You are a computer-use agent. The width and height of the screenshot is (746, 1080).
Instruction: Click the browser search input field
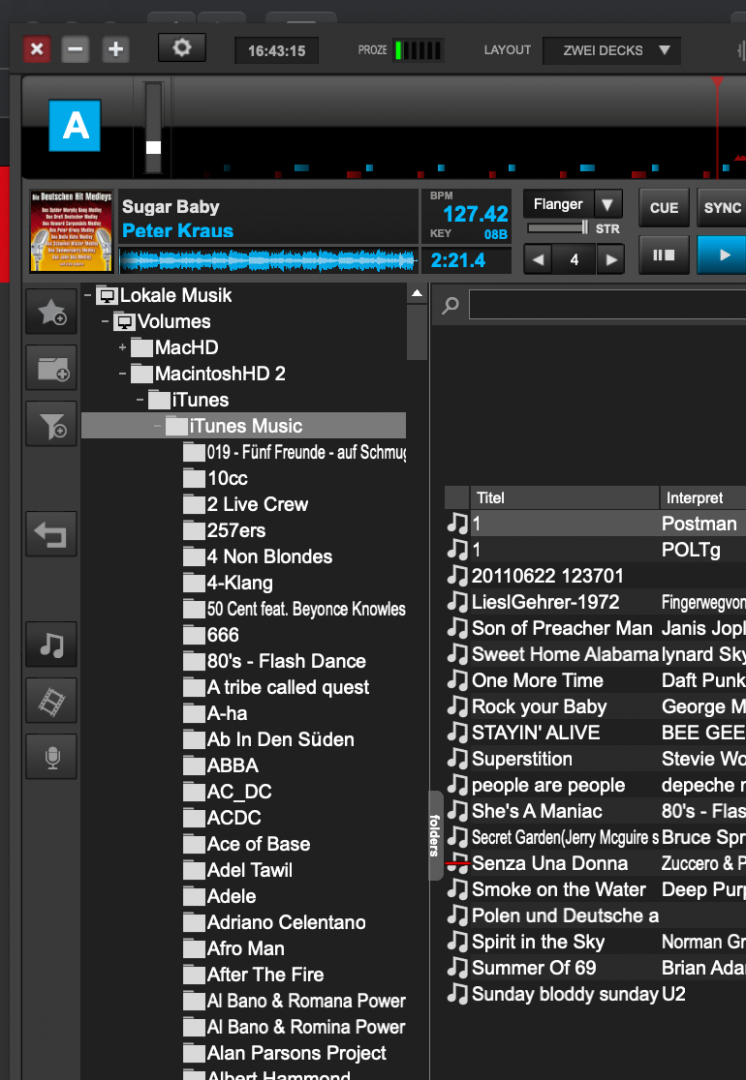608,304
